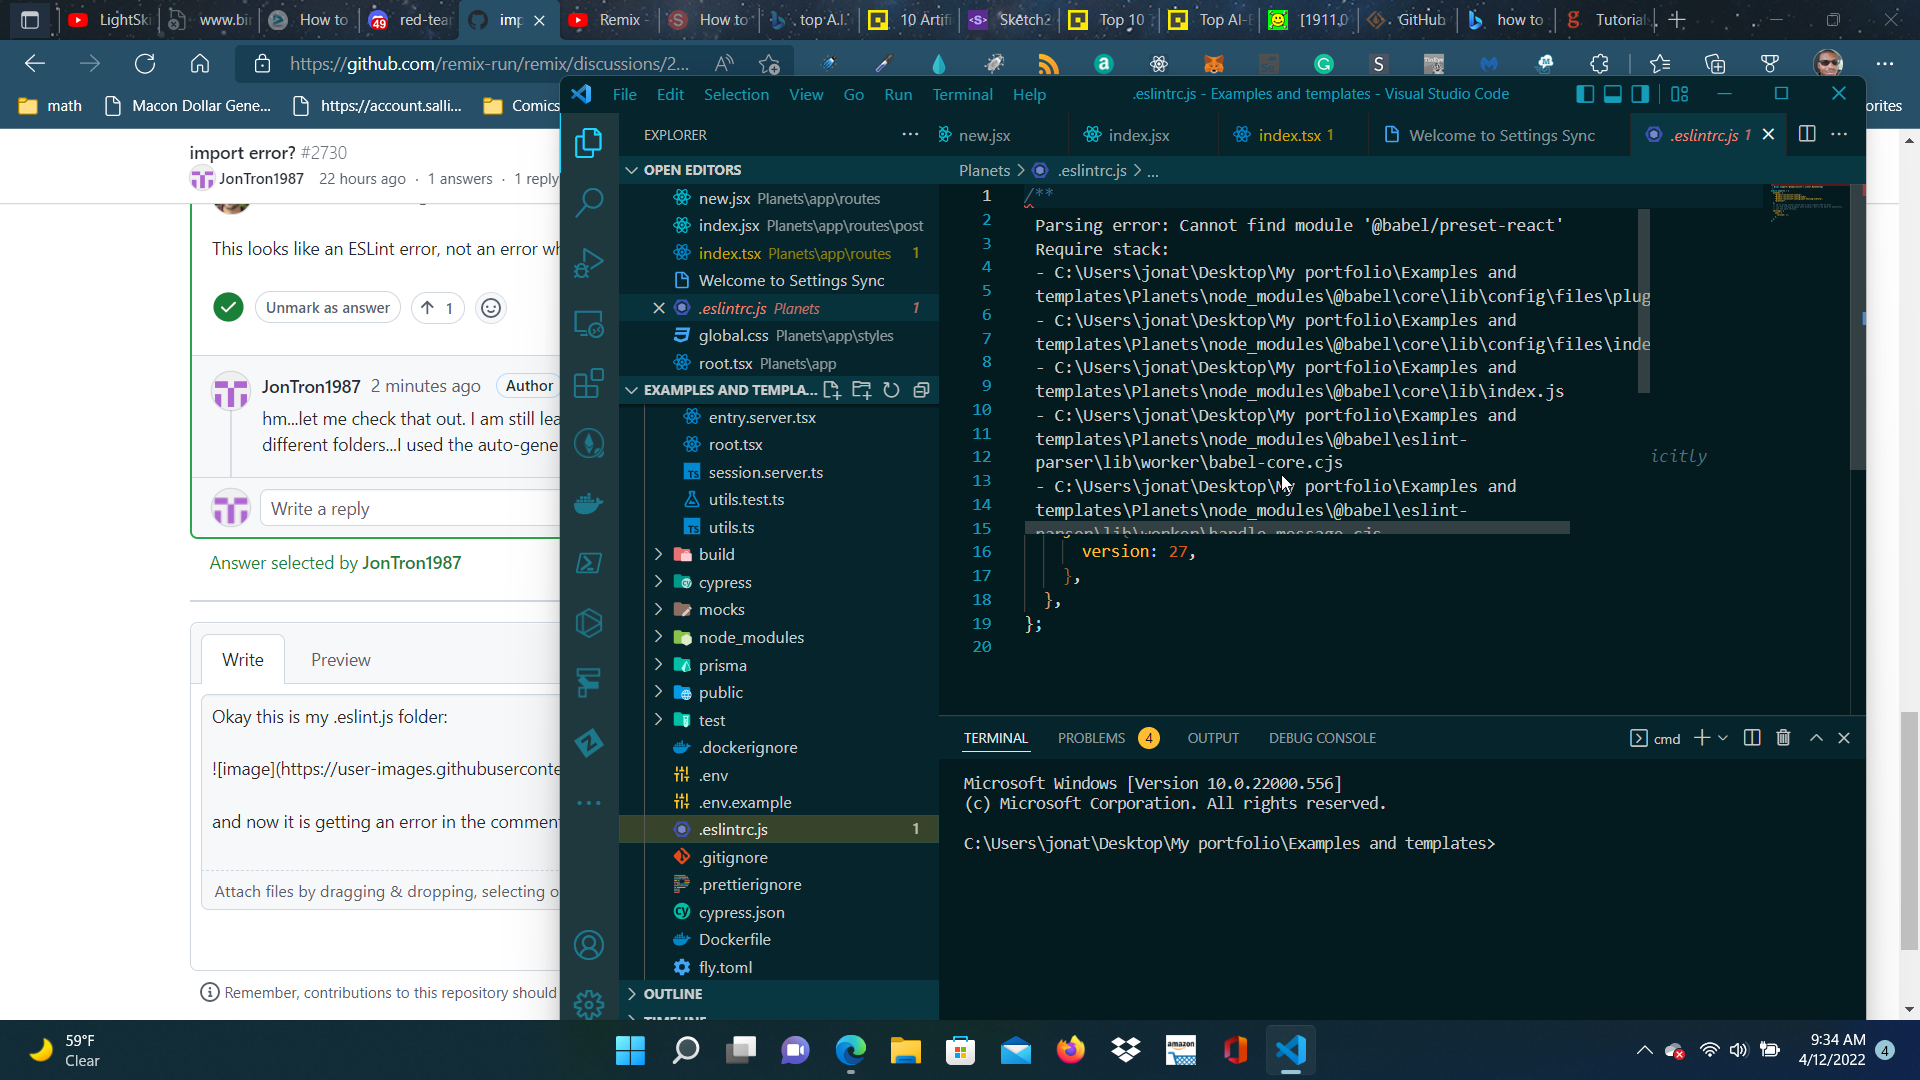
Task: Split the editor to the right
Action: click(x=1807, y=134)
